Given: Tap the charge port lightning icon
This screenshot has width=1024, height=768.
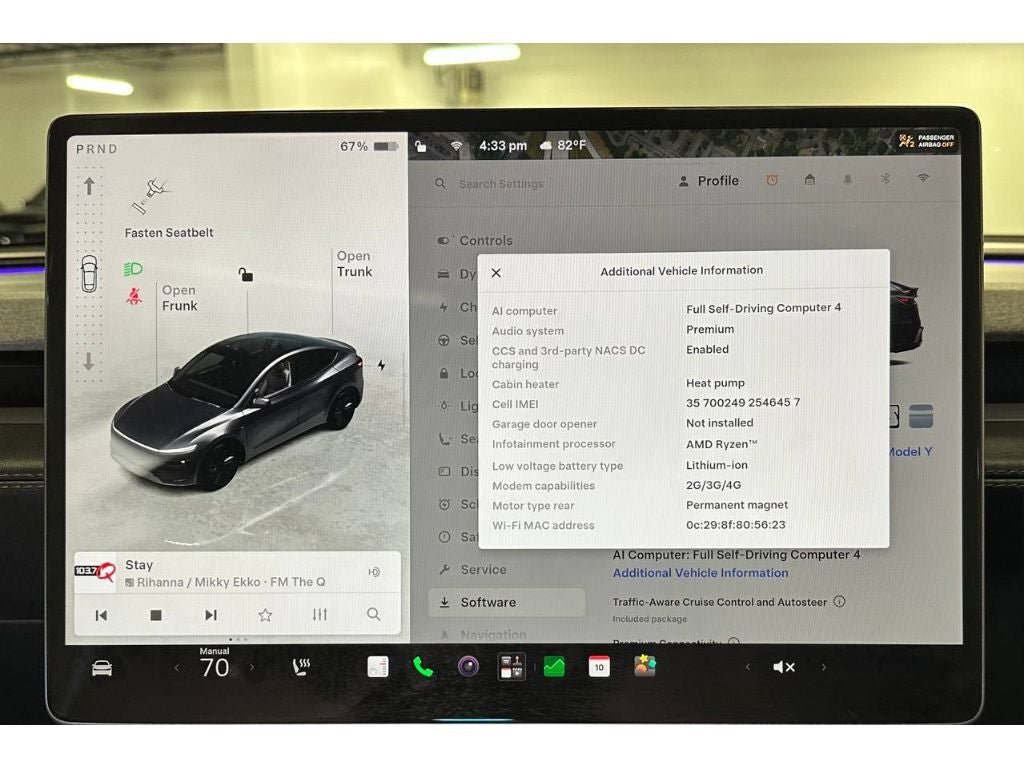Looking at the screenshot, I should [x=381, y=365].
